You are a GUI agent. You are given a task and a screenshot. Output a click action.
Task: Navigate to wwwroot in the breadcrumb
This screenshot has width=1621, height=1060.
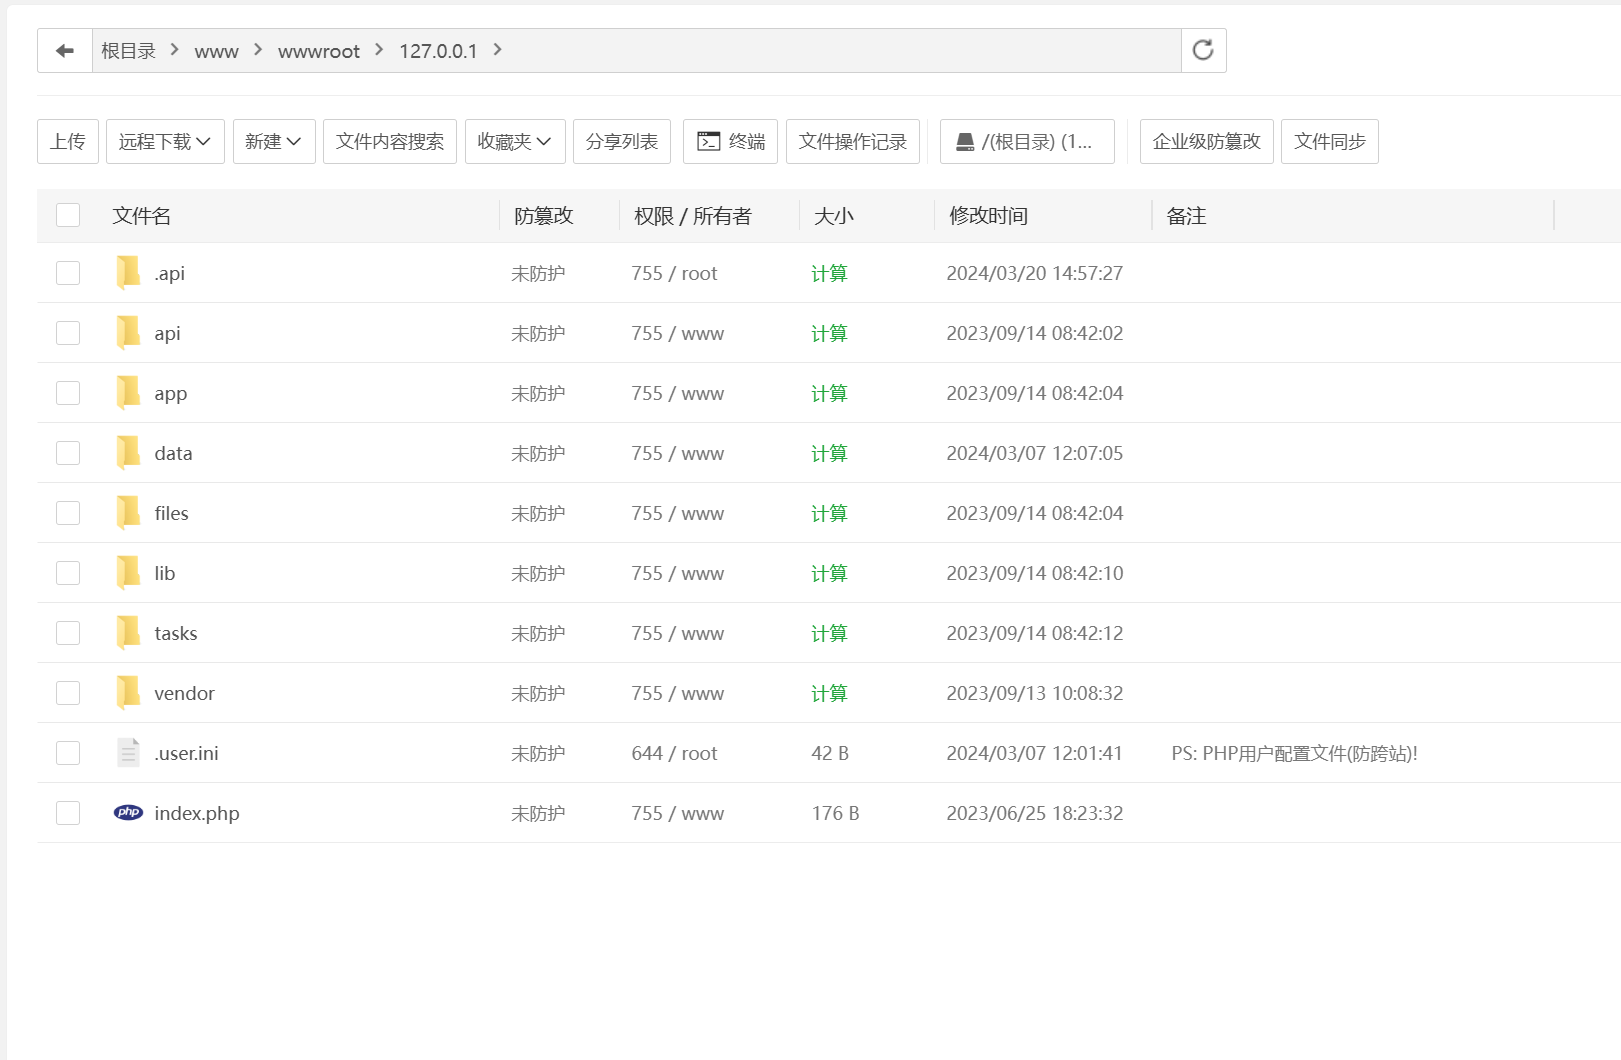[x=318, y=51]
